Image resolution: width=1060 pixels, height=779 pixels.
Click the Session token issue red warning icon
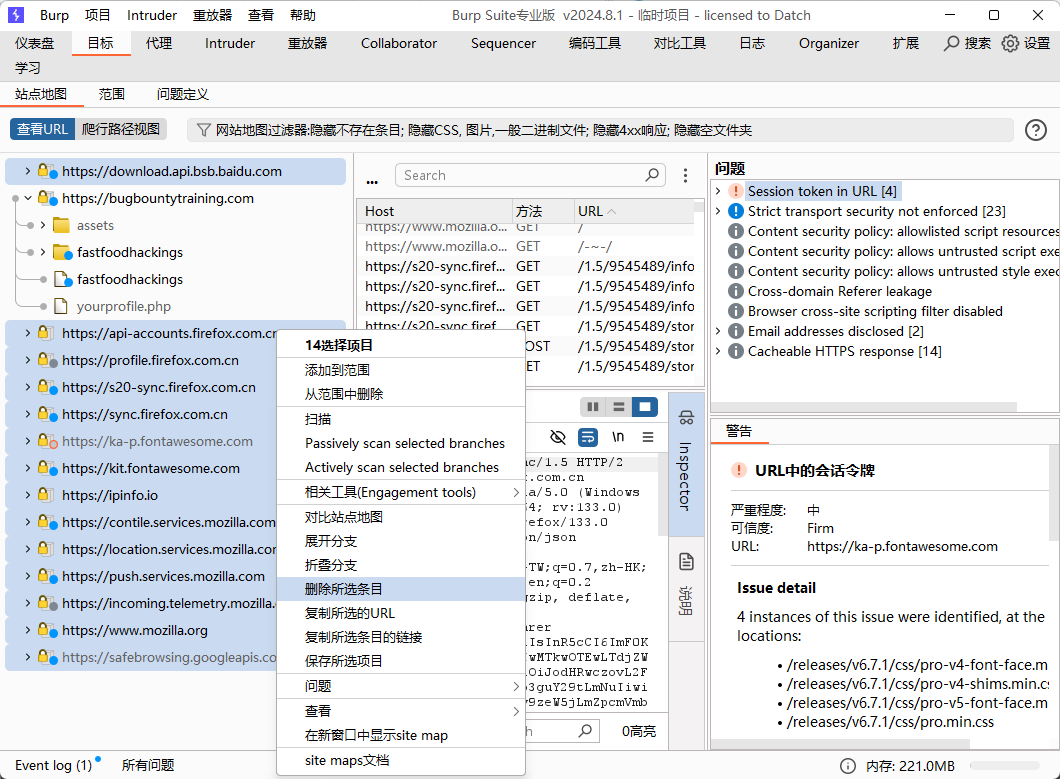[736, 191]
